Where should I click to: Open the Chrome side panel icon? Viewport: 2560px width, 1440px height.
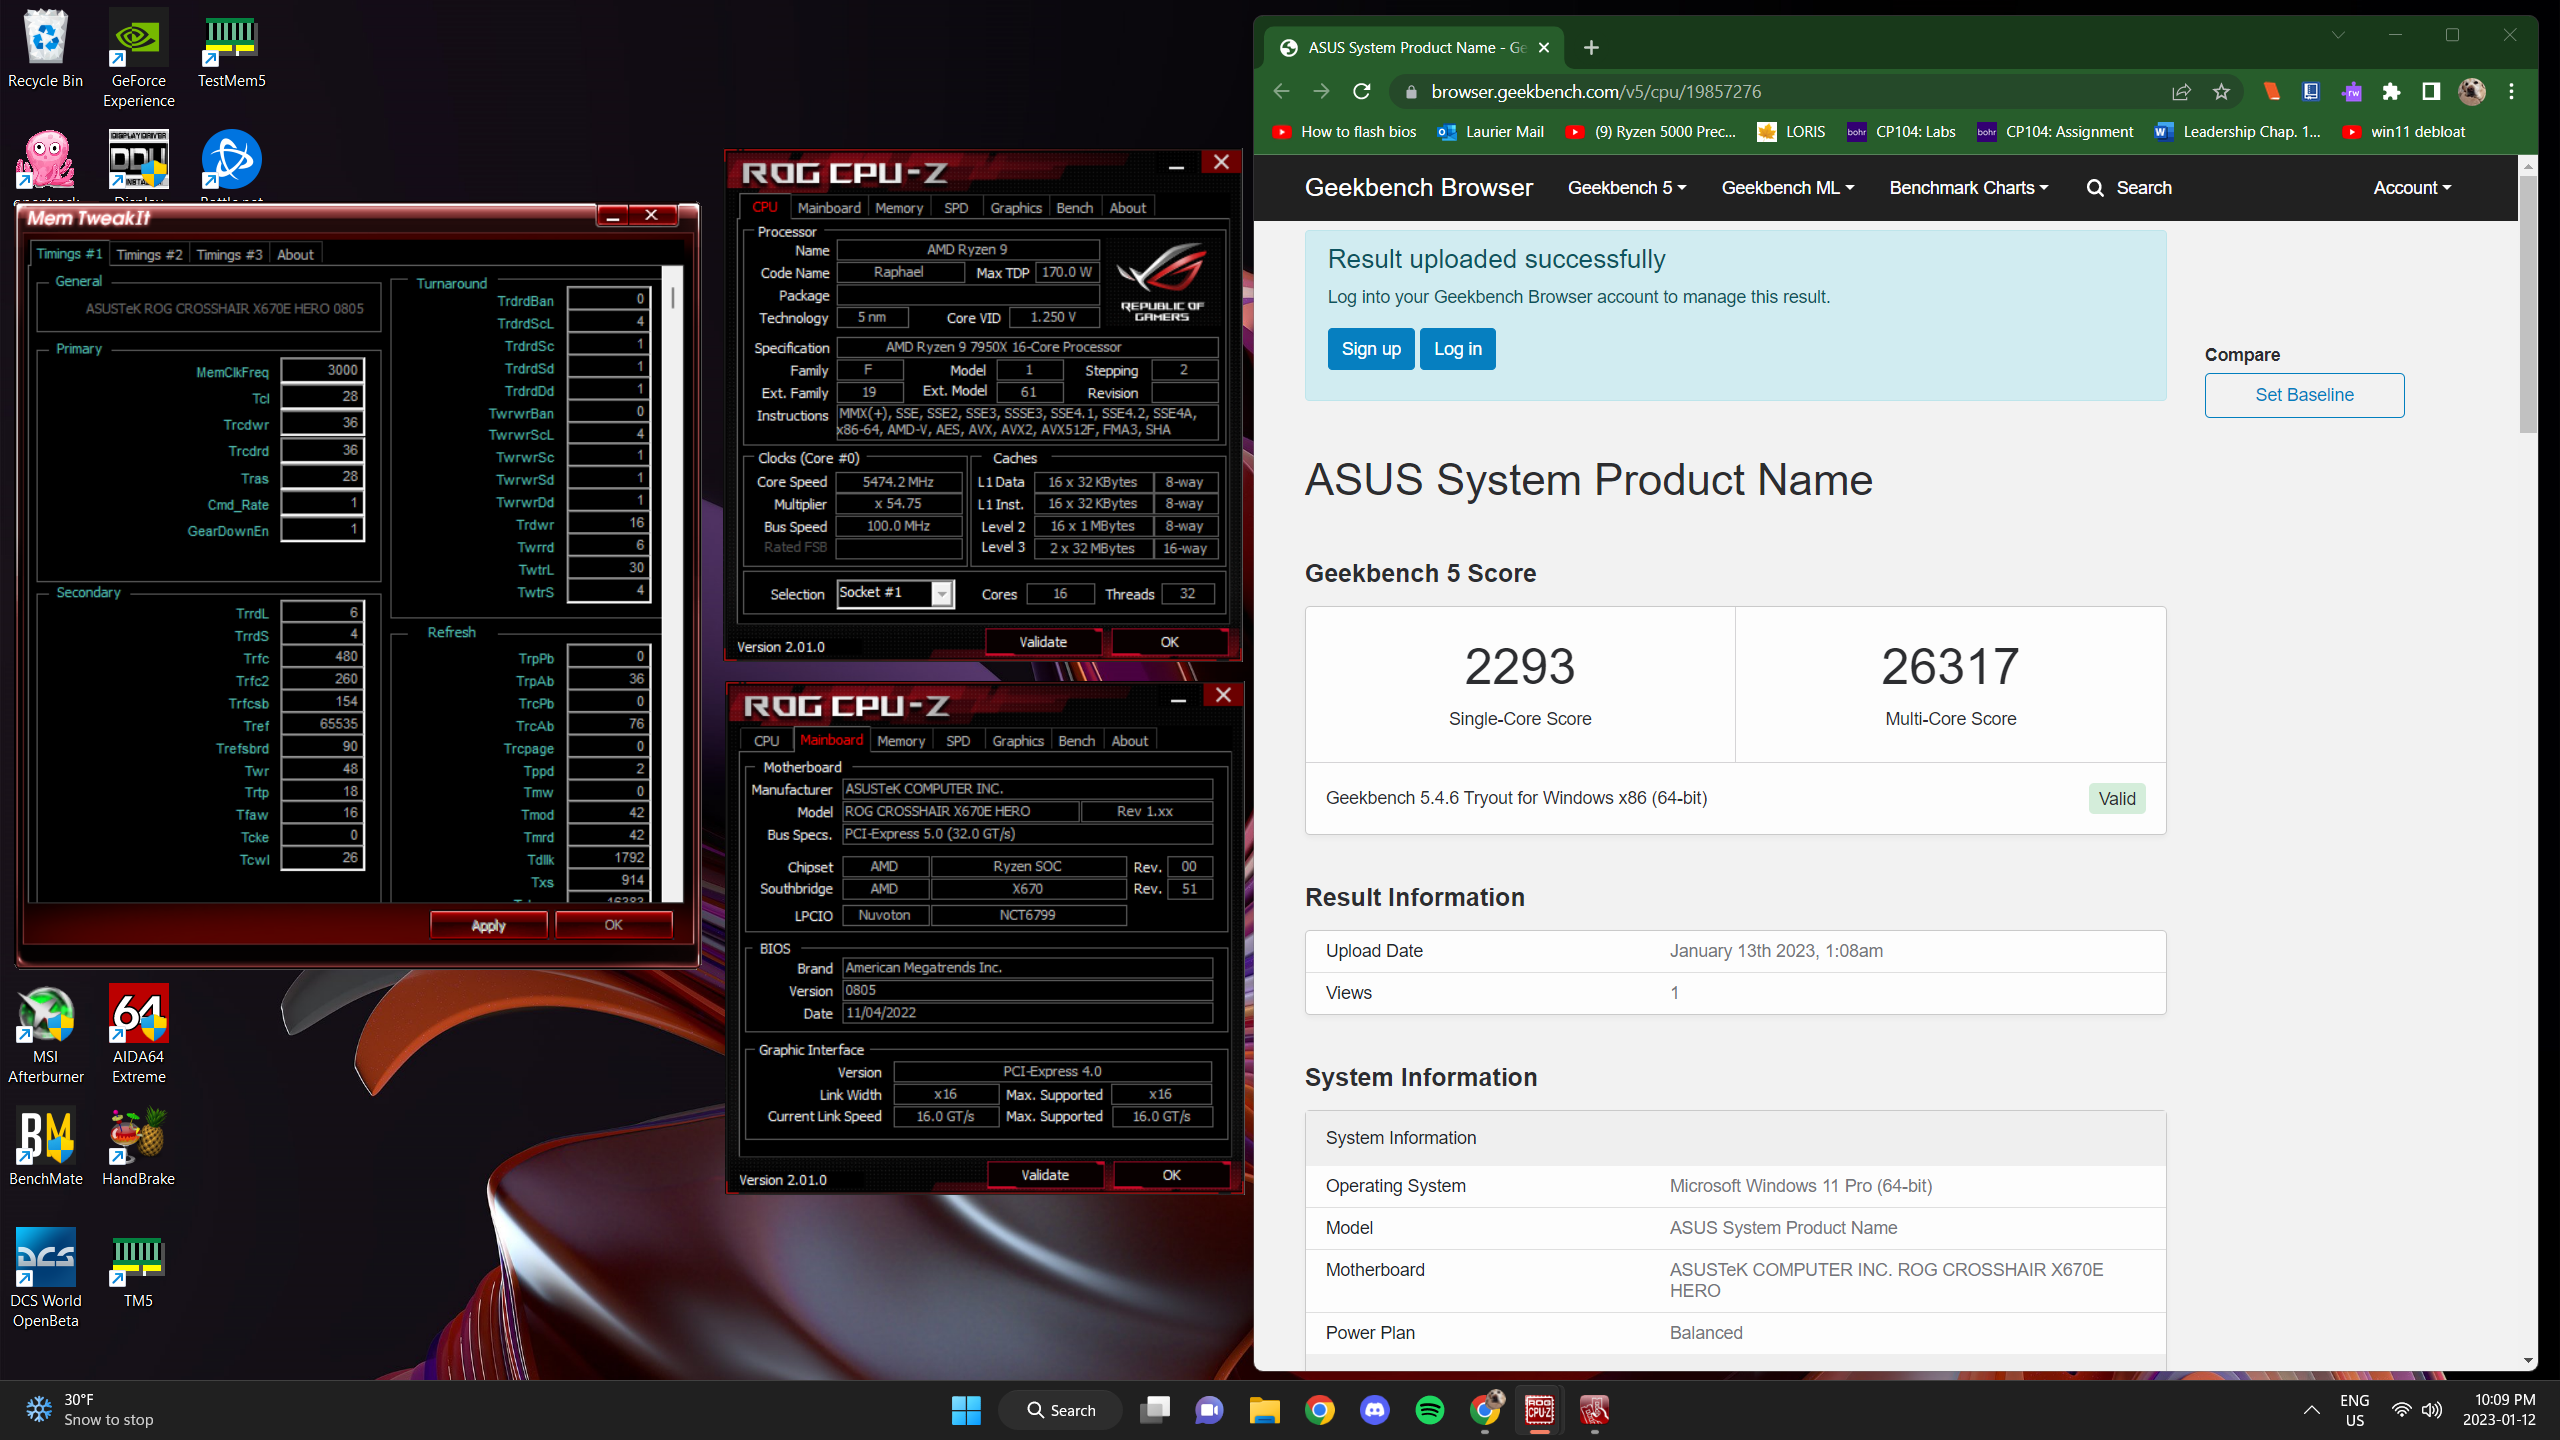(x=2431, y=92)
